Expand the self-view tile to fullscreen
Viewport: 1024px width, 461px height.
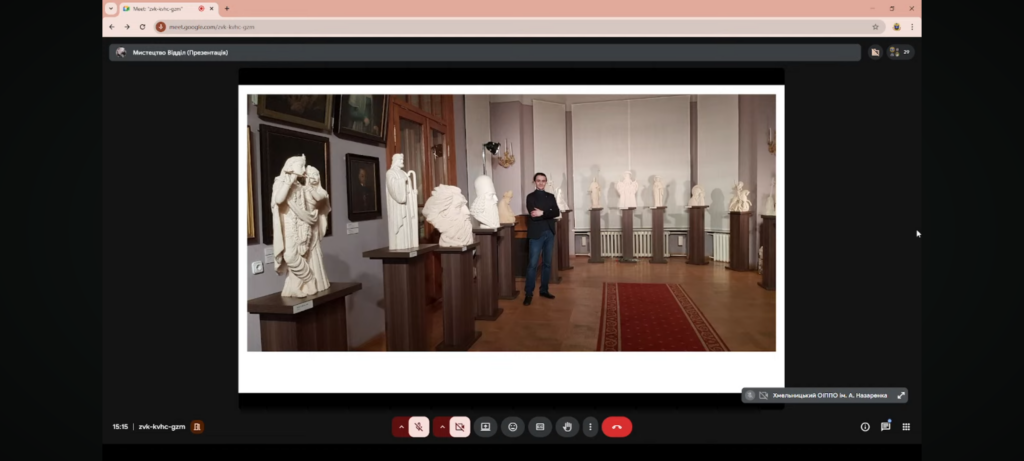900,395
